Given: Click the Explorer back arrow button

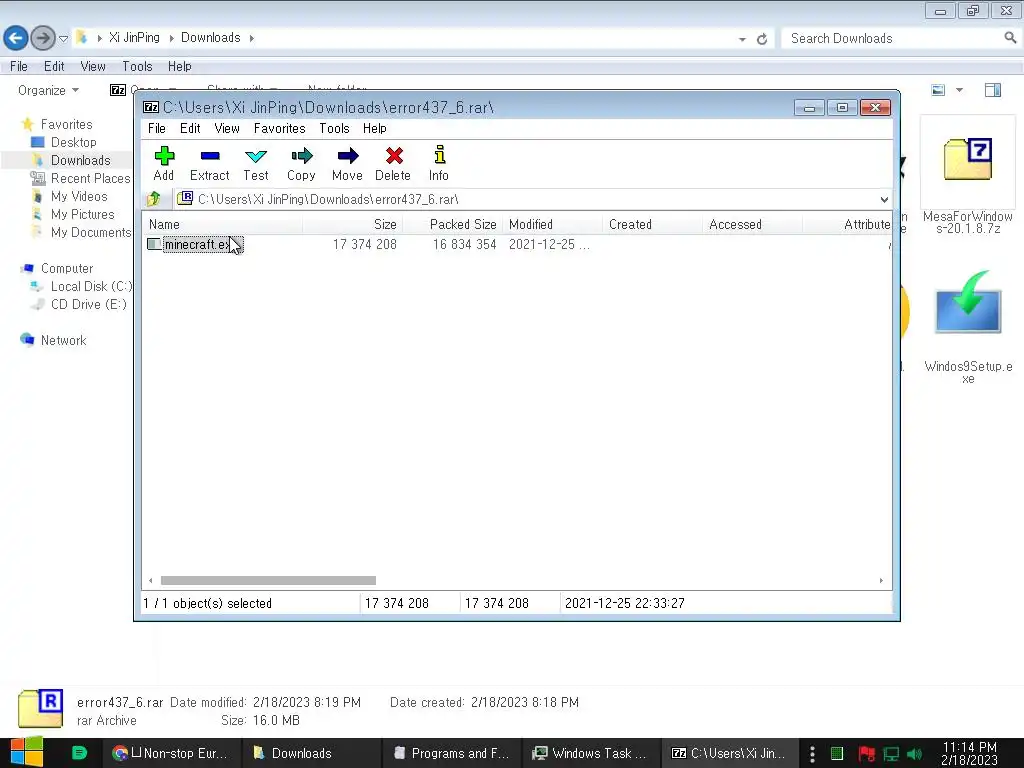Looking at the screenshot, I should point(16,38).
